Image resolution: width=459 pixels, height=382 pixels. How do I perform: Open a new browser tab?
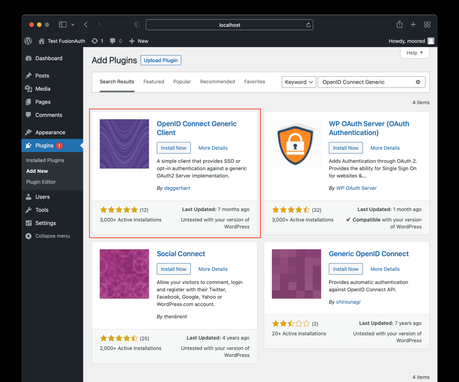[413, 25]
